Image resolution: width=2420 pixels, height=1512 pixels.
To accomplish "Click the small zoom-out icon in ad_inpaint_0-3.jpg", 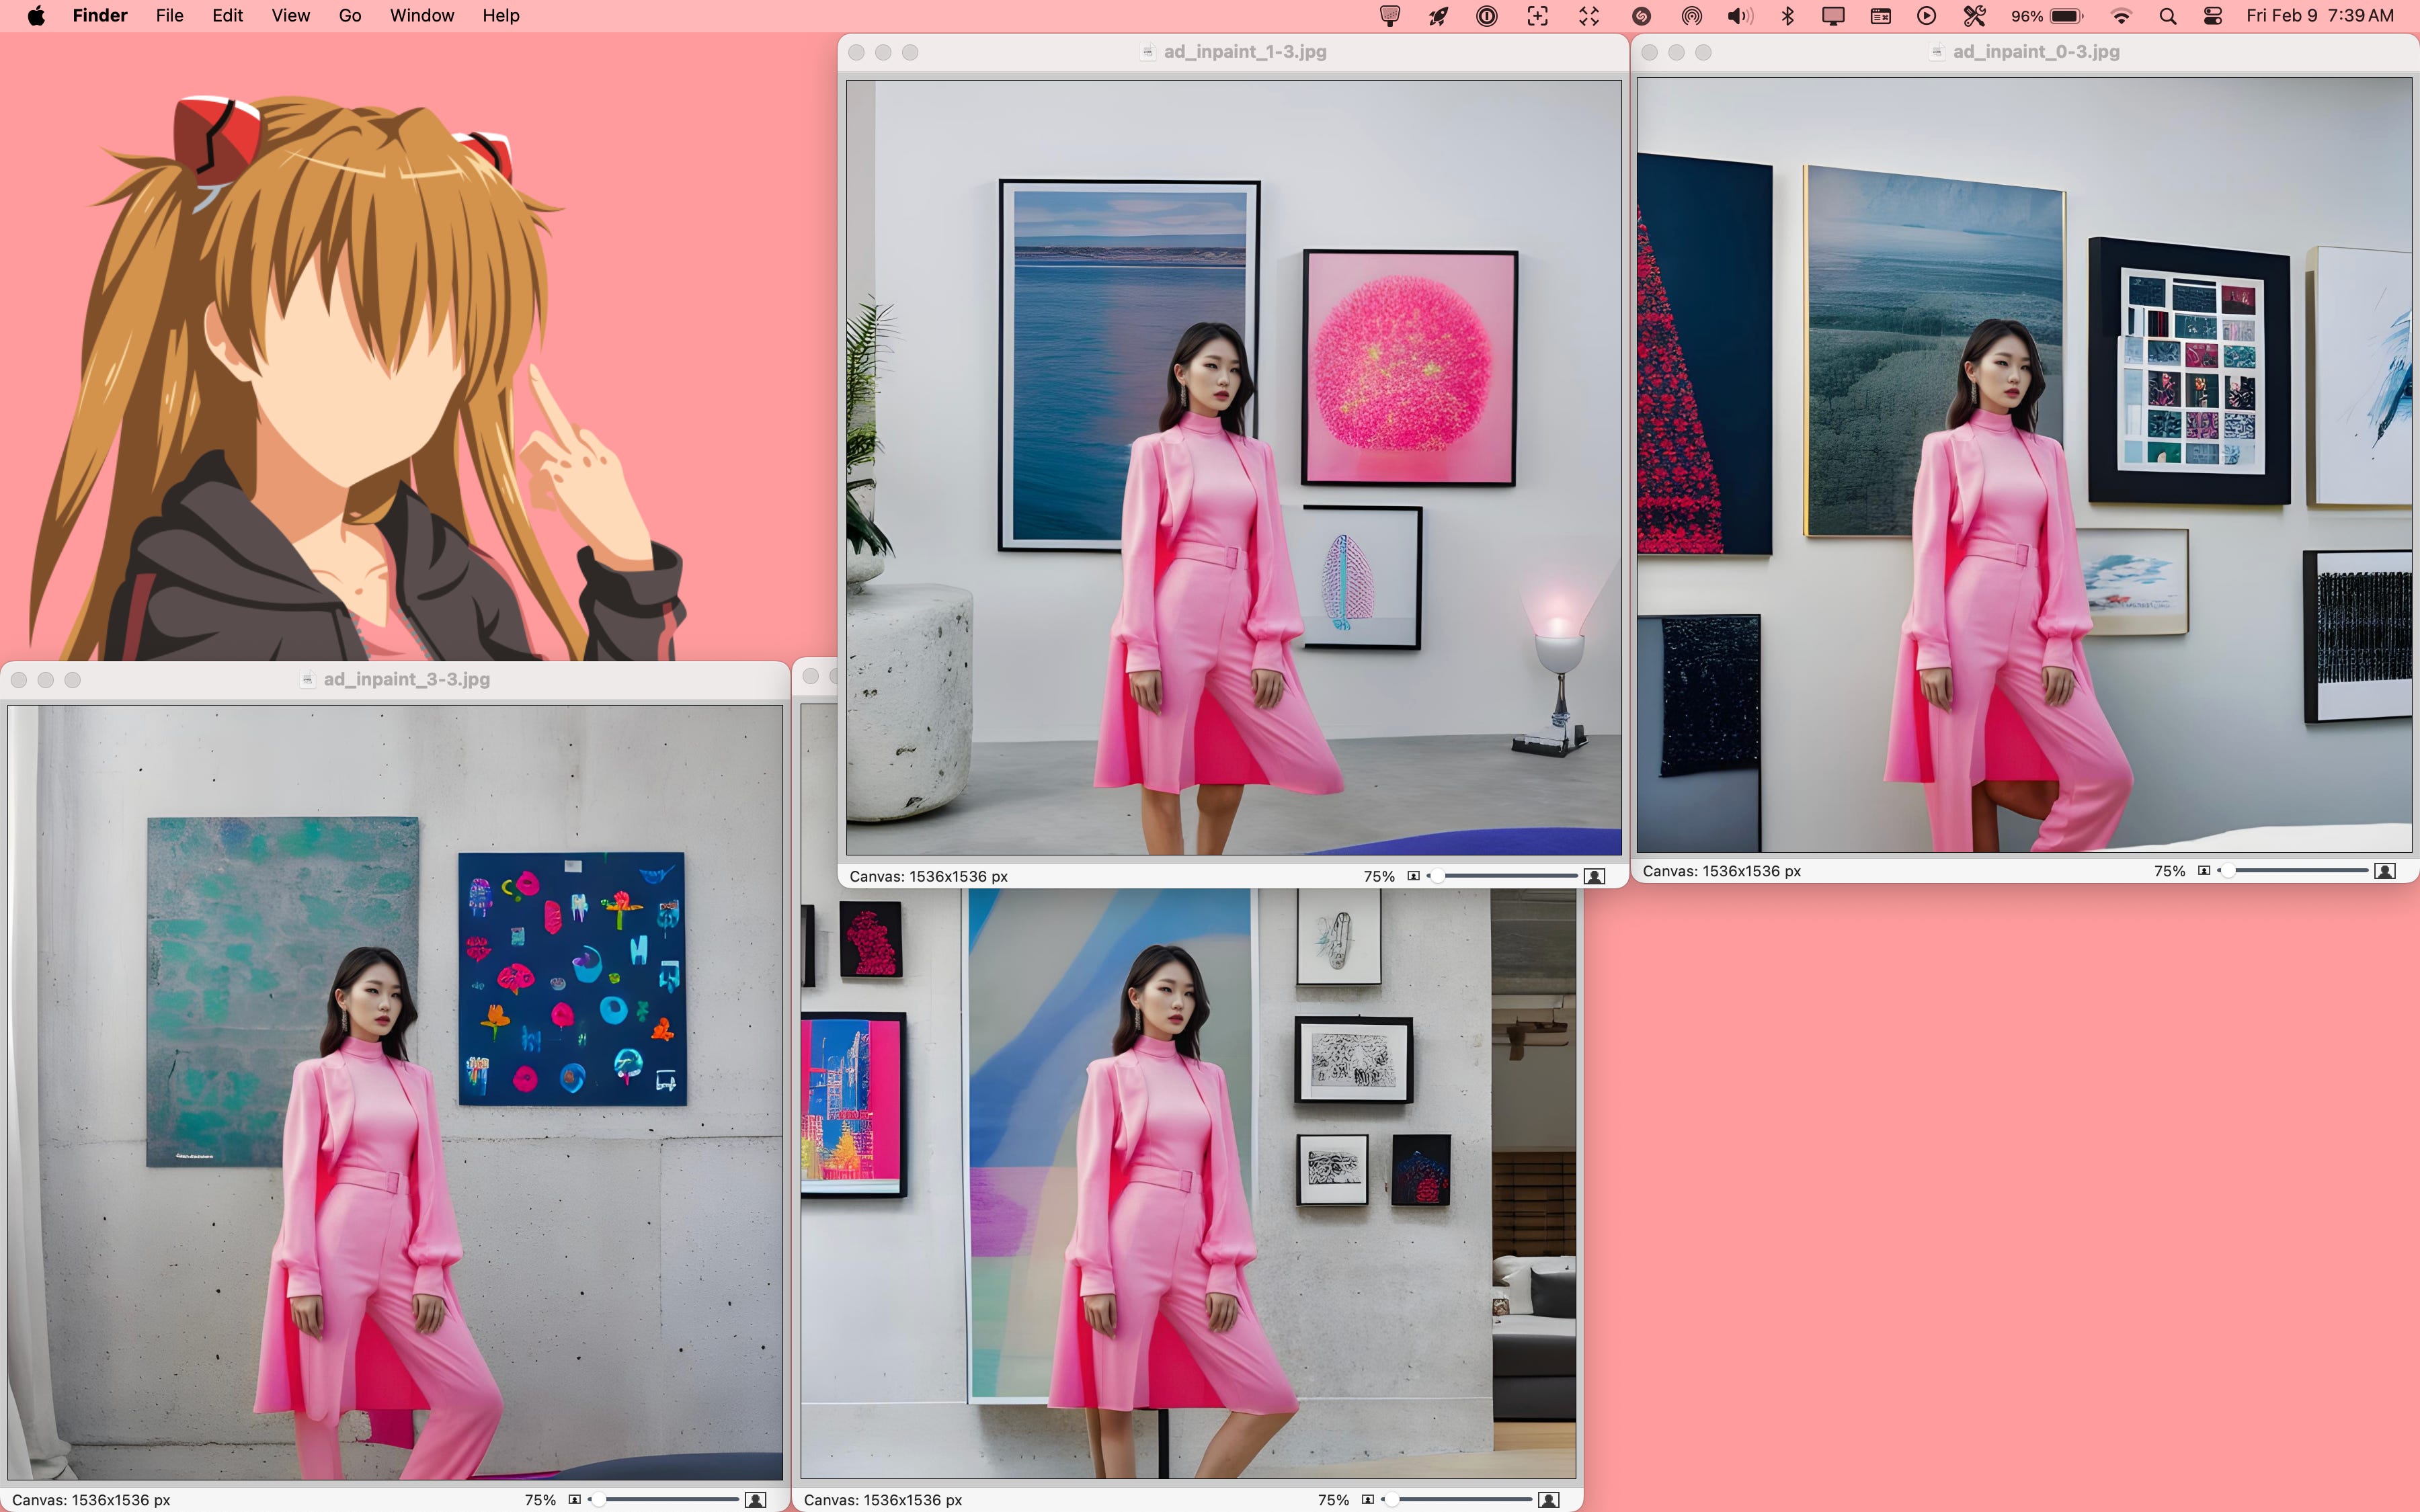I will [2203, 871].
